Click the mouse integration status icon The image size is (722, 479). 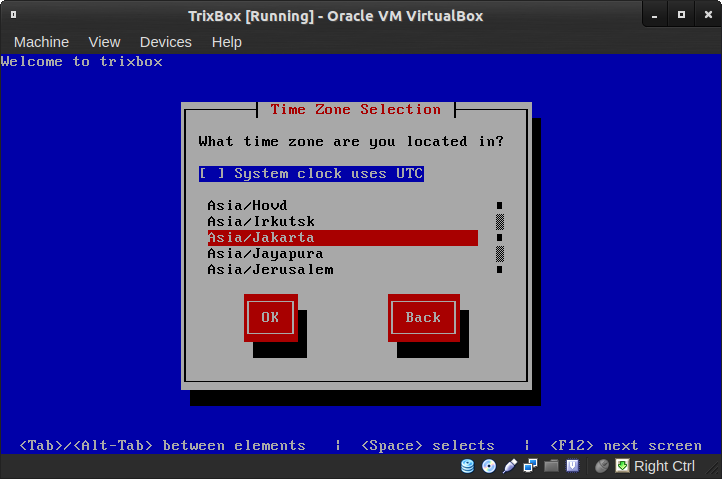point(602,466)
